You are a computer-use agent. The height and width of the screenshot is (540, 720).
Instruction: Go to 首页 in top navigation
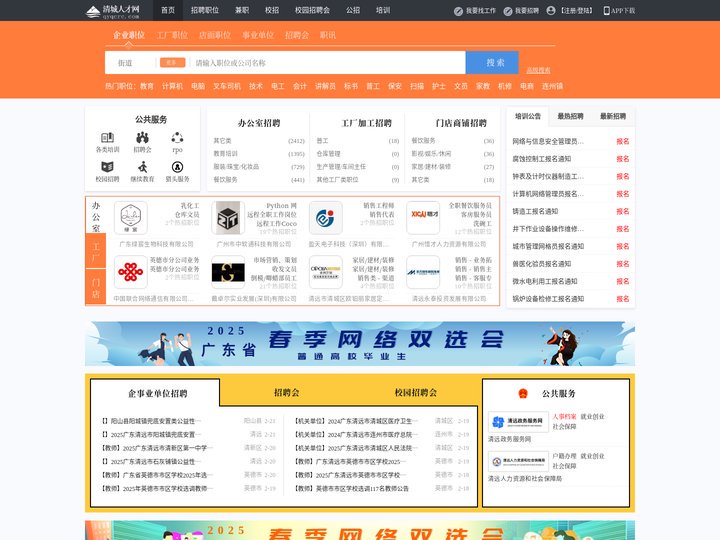coord(168,10)
